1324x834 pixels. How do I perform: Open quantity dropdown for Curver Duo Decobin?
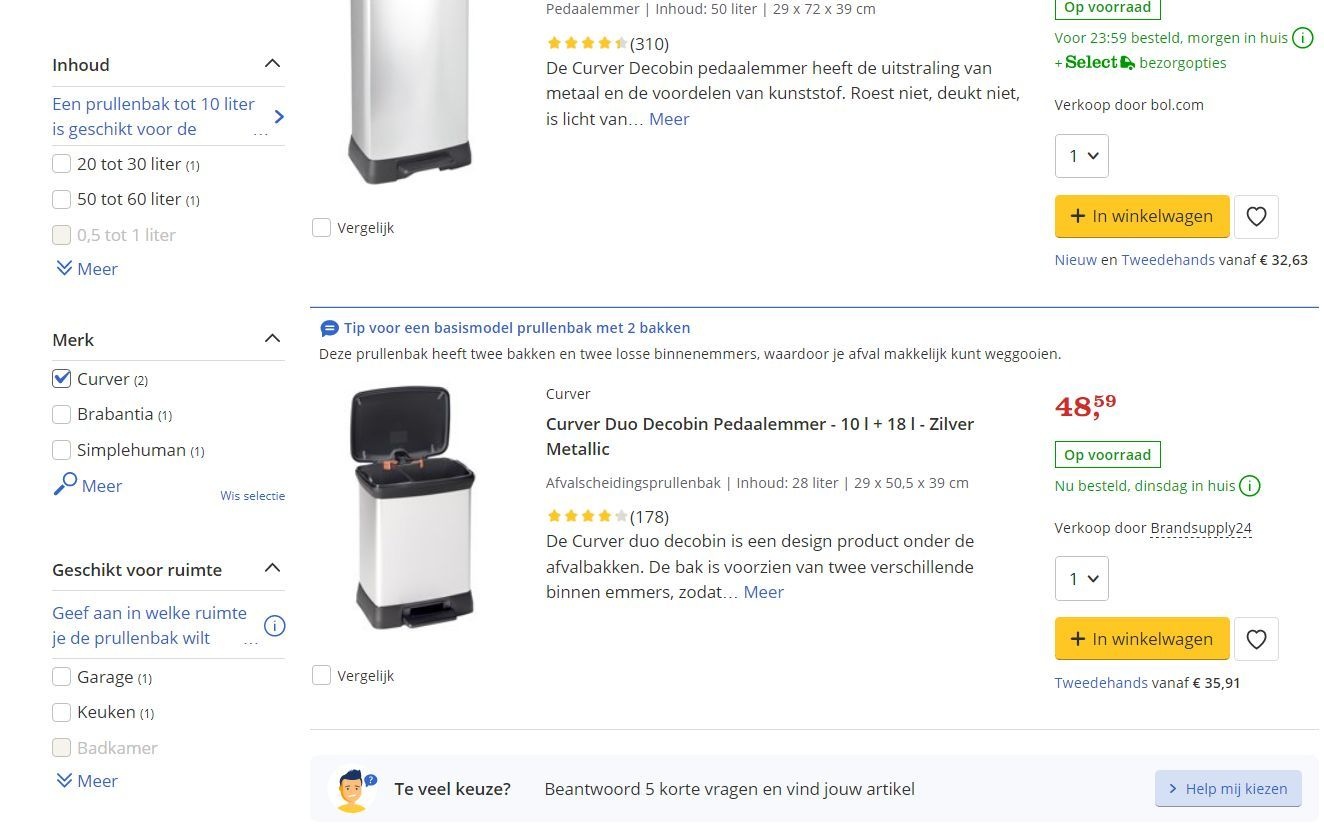pyautogui.click(x=1081, y=579)
